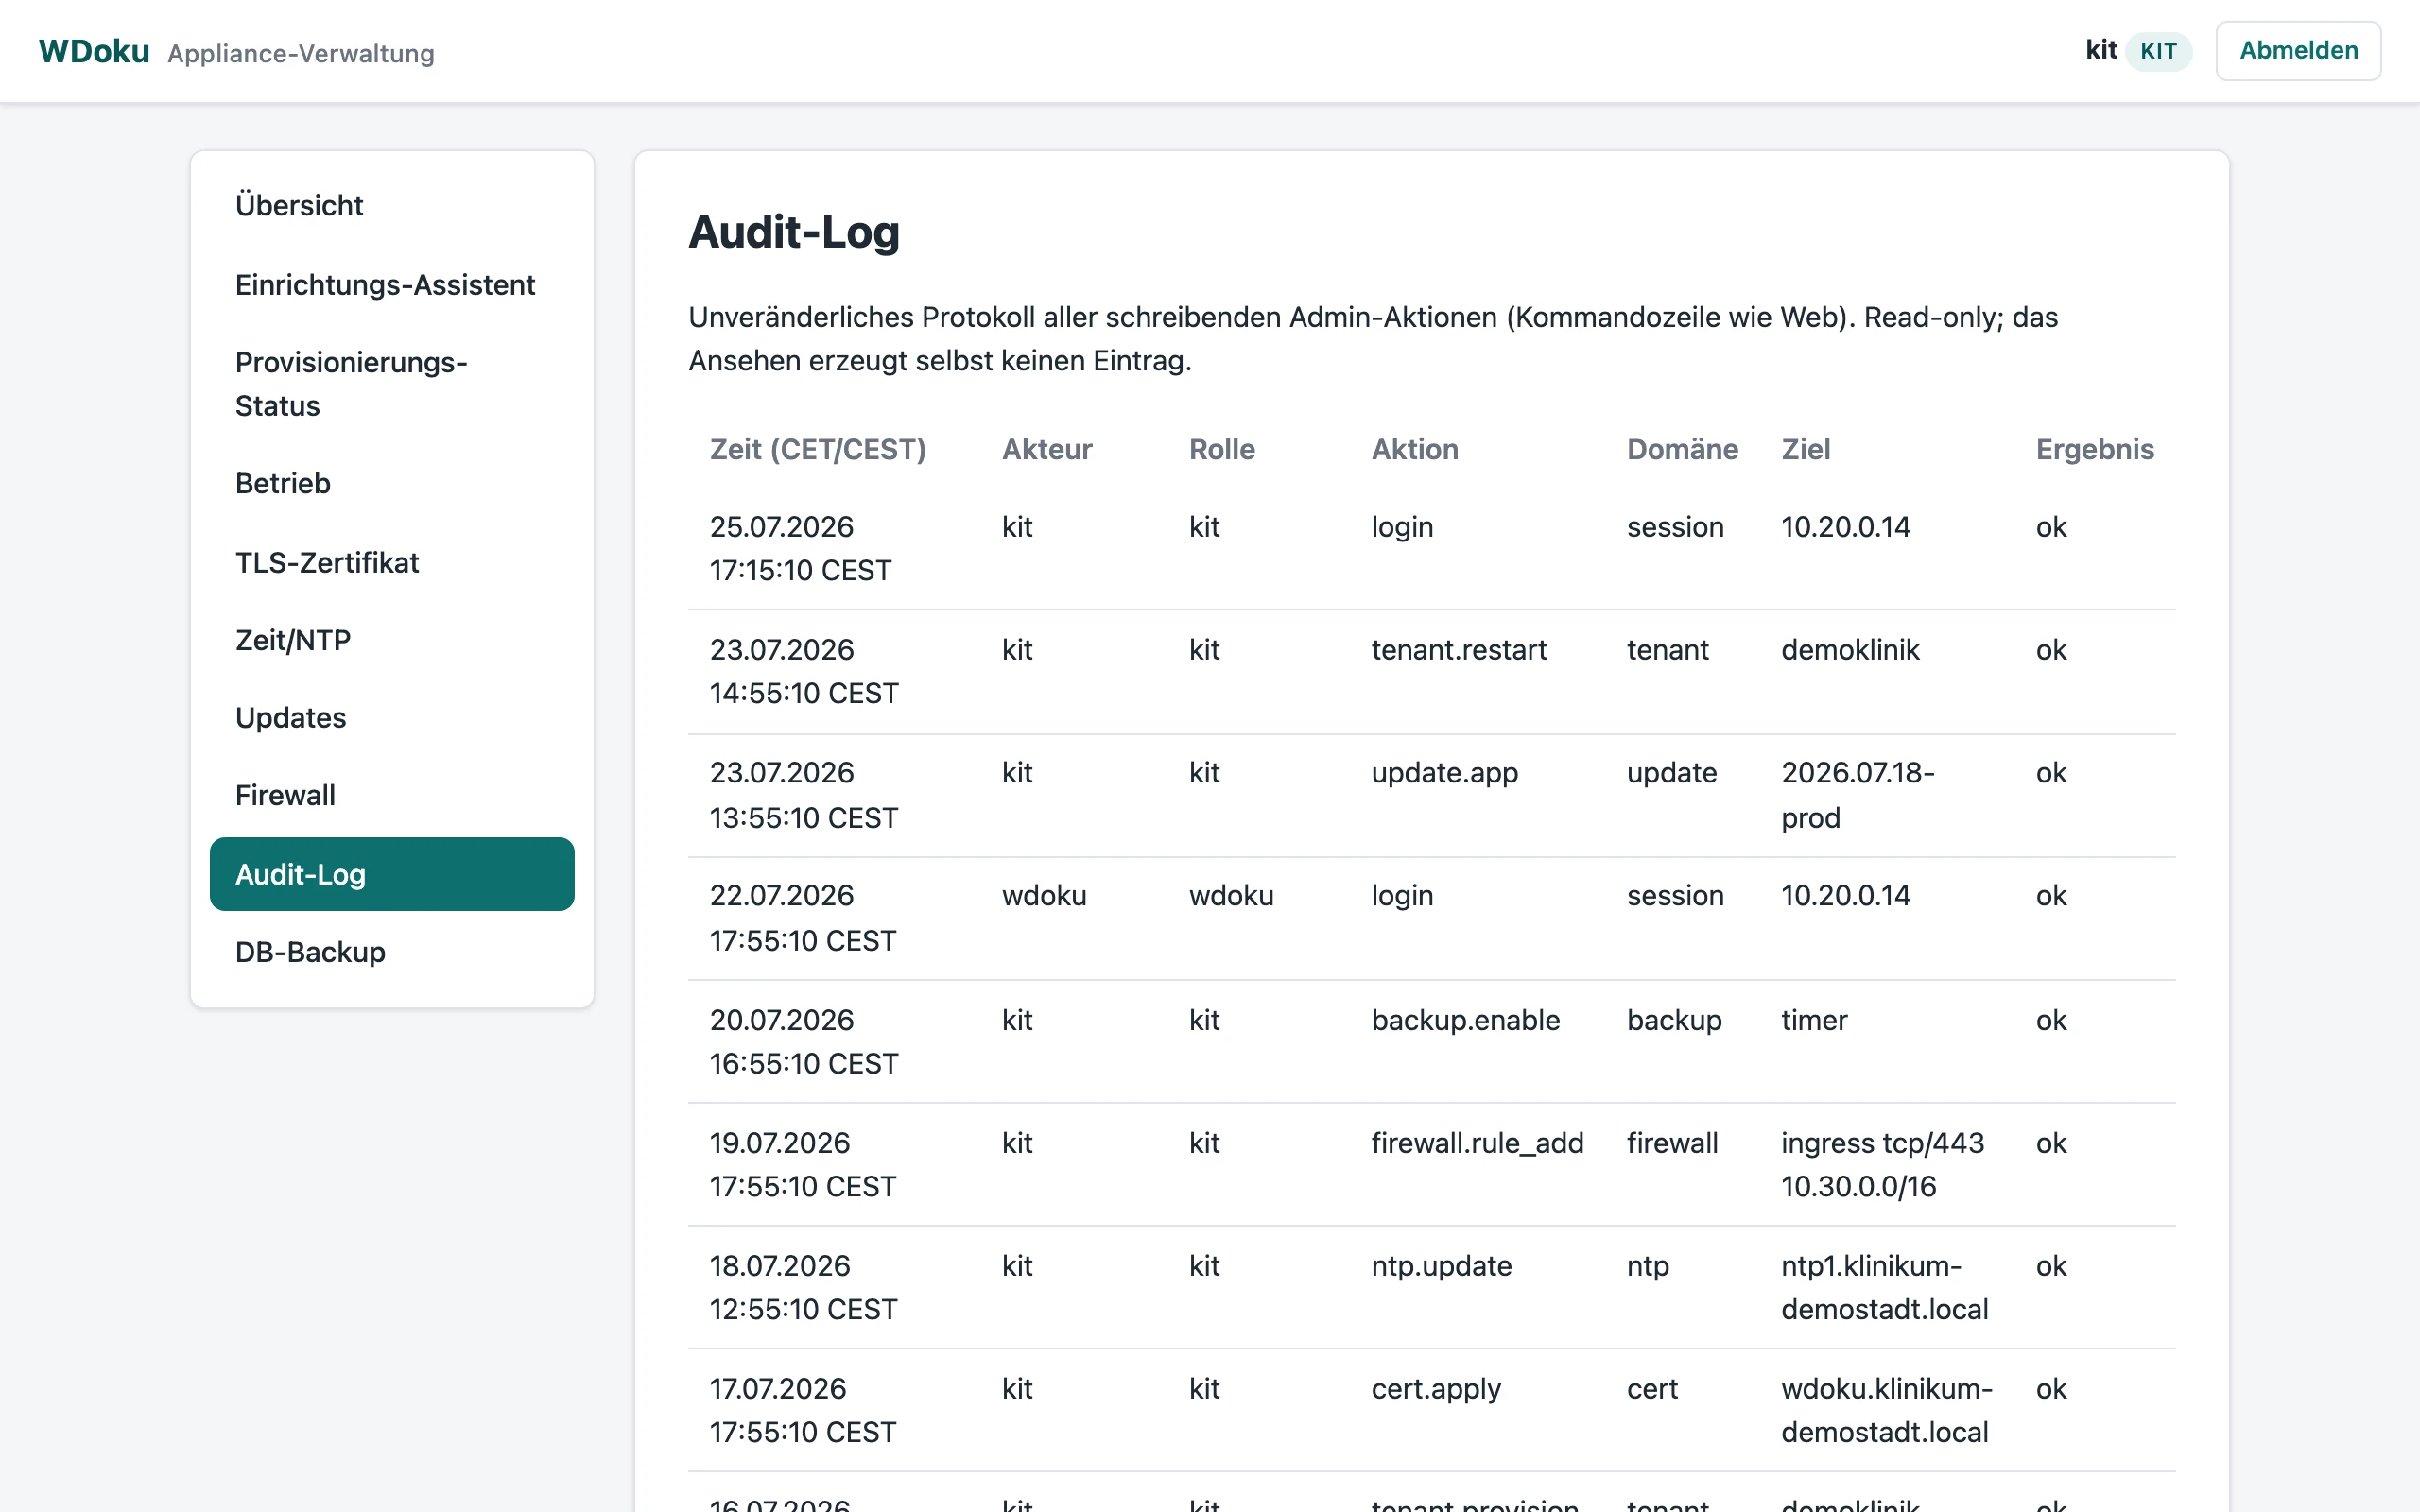This screenshot has width=2420, height=1512.
Task: Click the Abmelden button
Action: point(2298,51)
